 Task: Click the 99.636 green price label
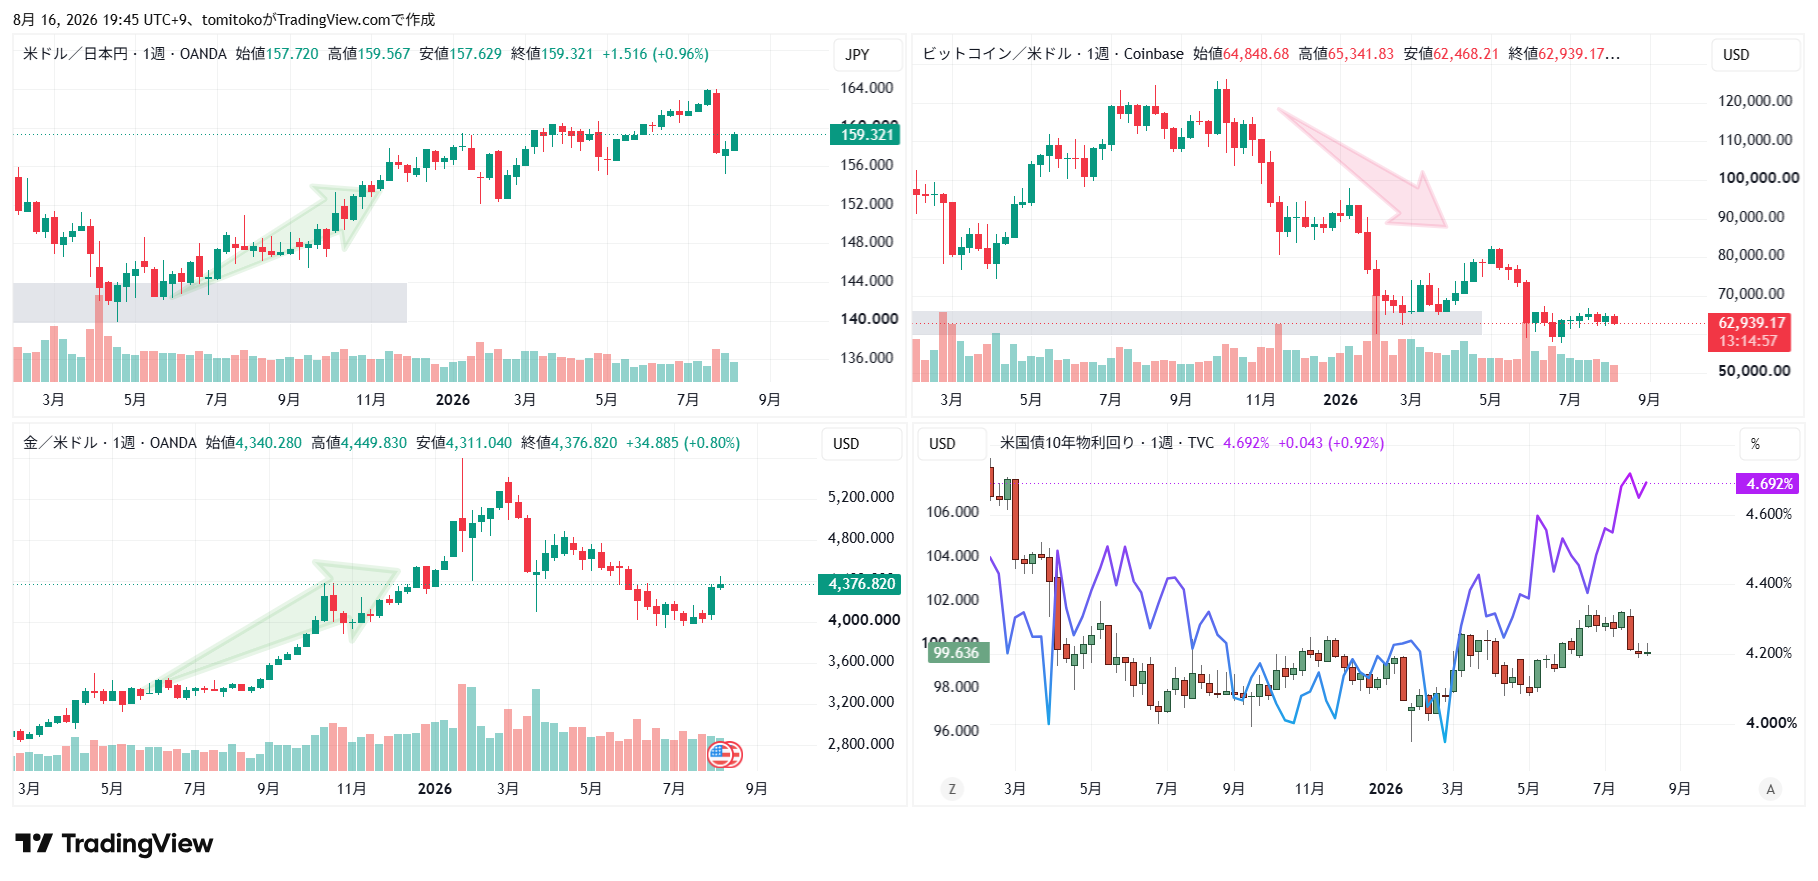point(957,653)
